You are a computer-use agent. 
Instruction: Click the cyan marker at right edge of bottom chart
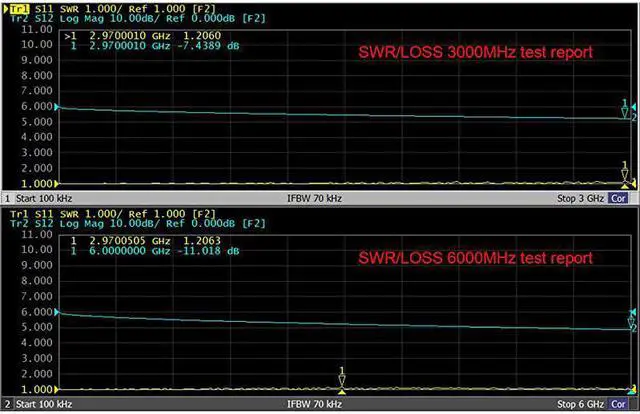click(x=631, y=322)
